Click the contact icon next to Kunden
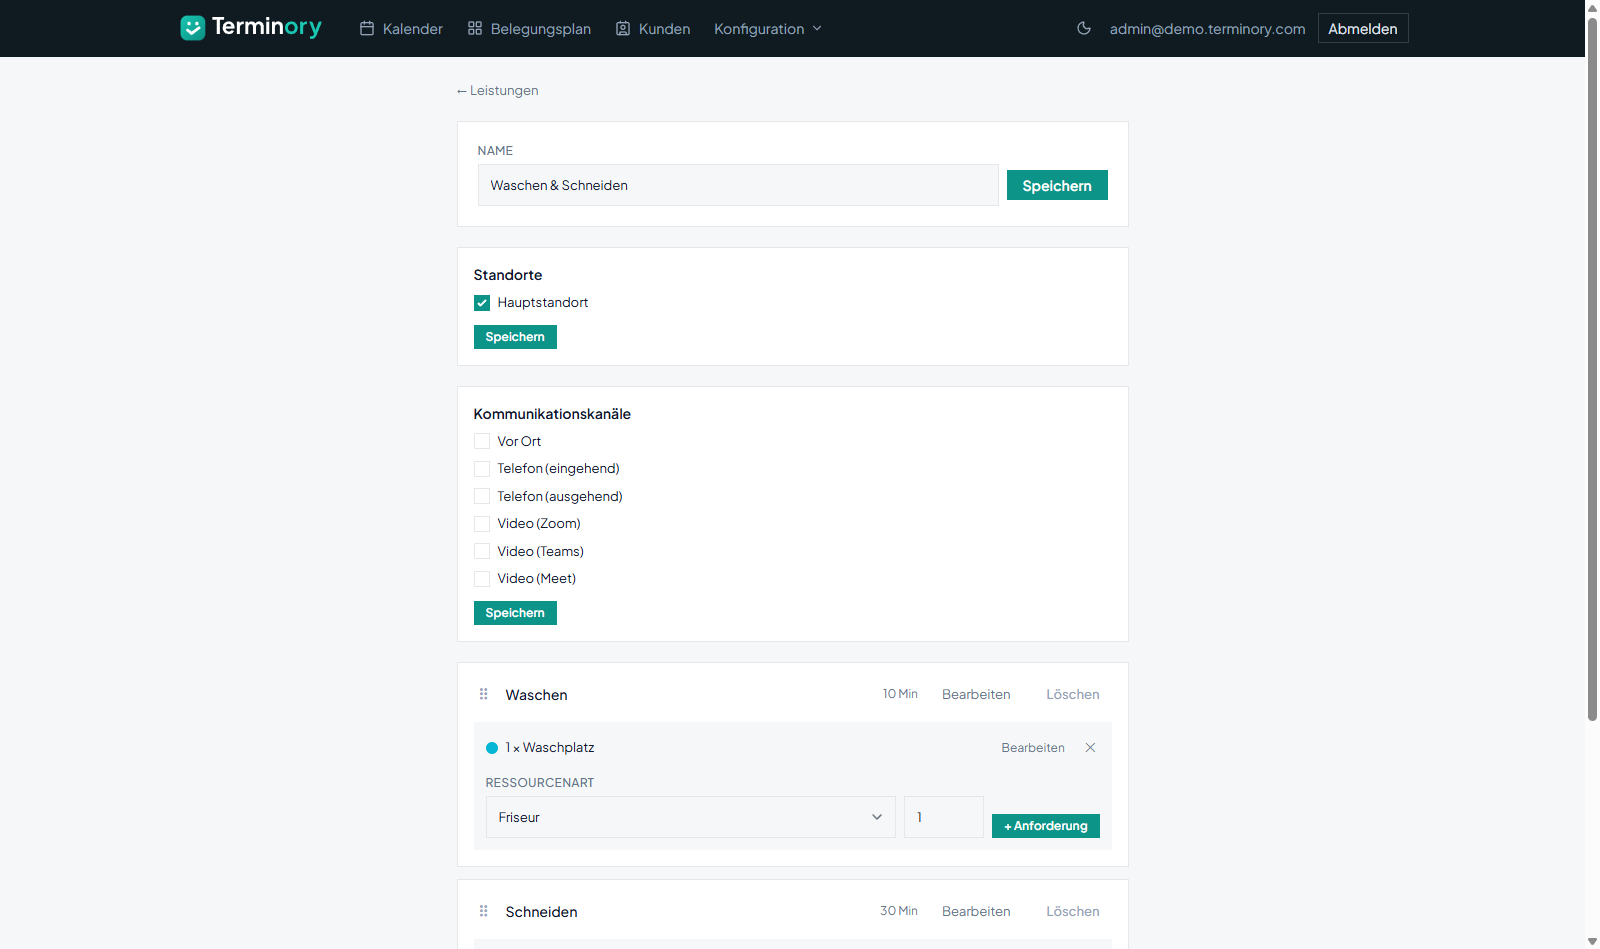This screenshot has height=949, width=1600. point(623,29)
